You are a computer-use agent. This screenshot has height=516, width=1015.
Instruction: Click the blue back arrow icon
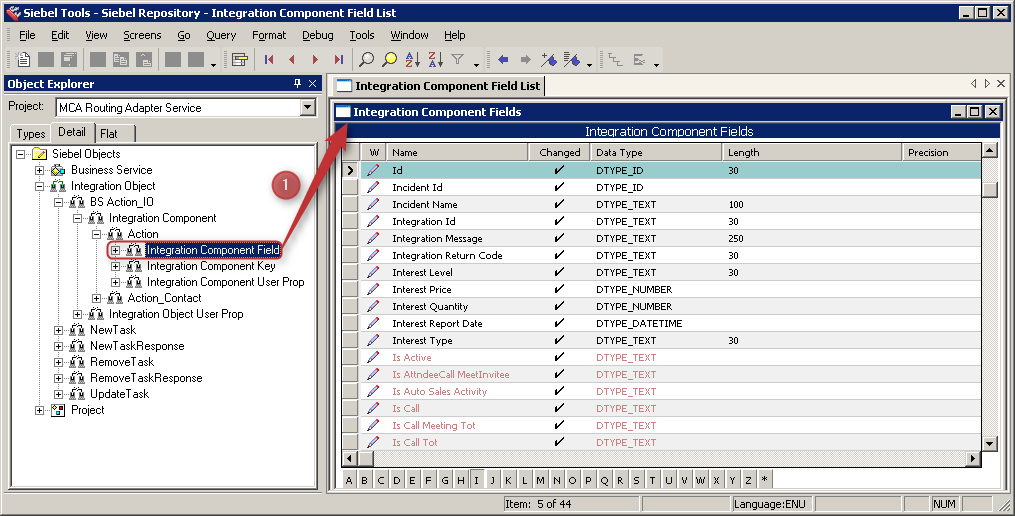pyautogui.click(x=503, y=60)
